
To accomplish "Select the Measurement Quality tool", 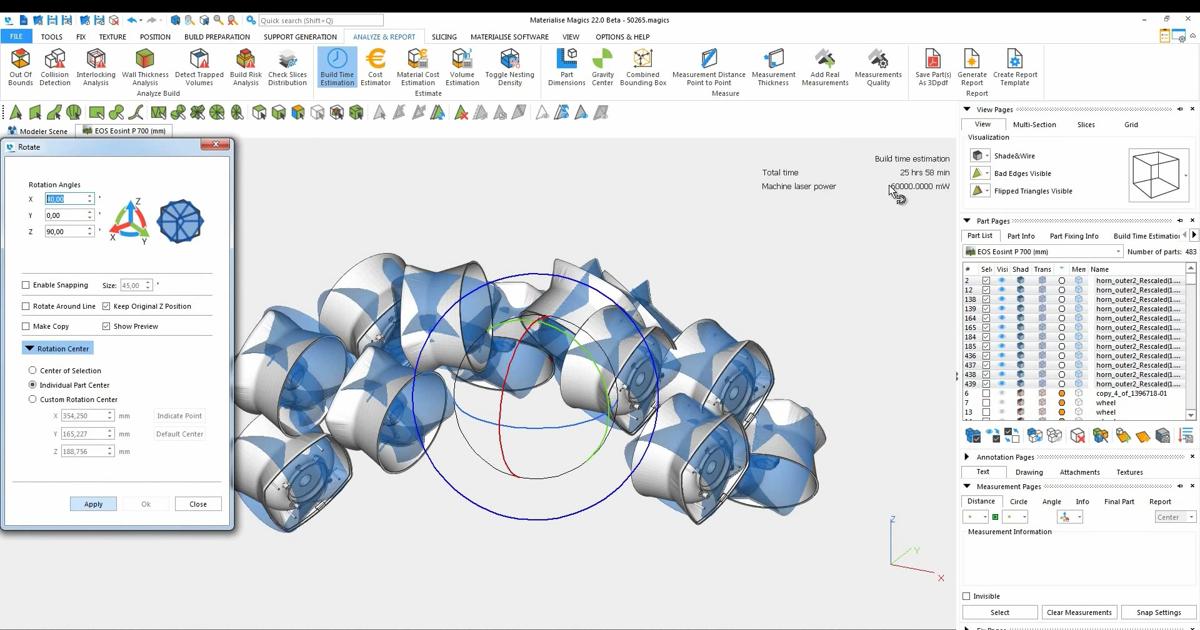I will tap(878, 65).
